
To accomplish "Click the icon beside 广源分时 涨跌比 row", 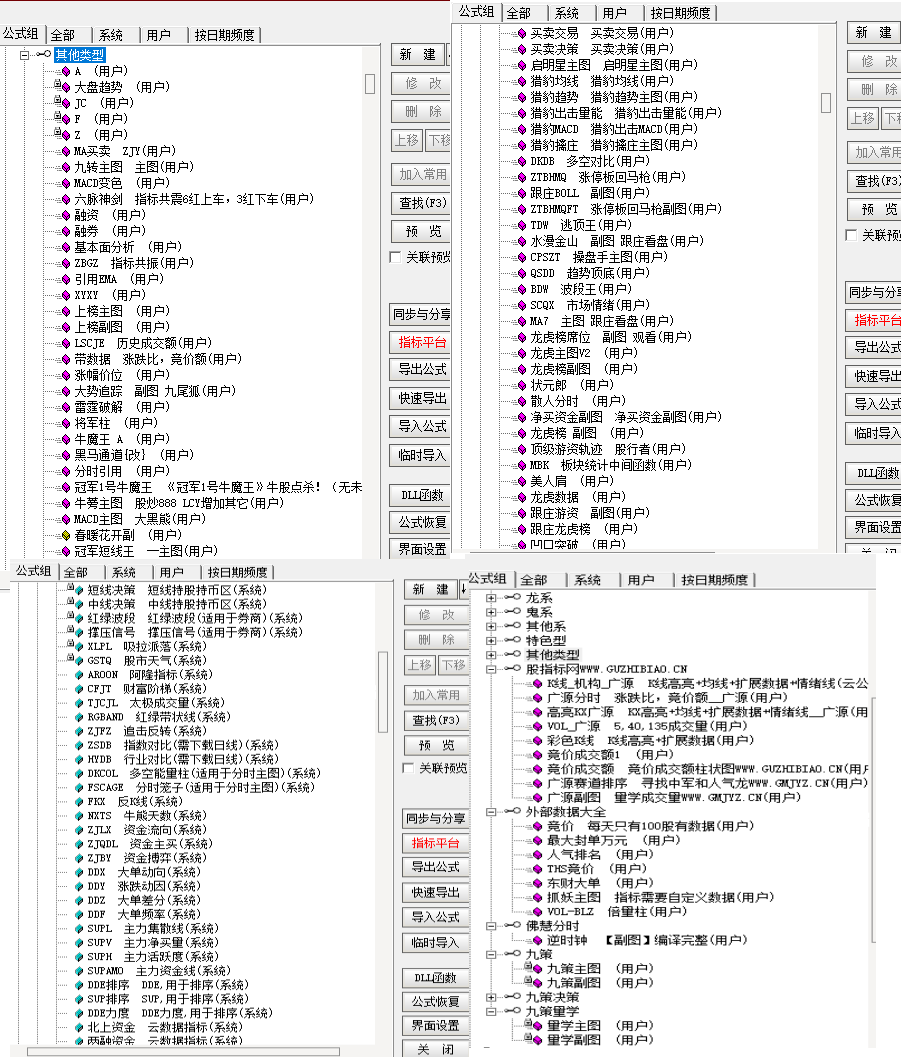I will click(x=537, y=698).
